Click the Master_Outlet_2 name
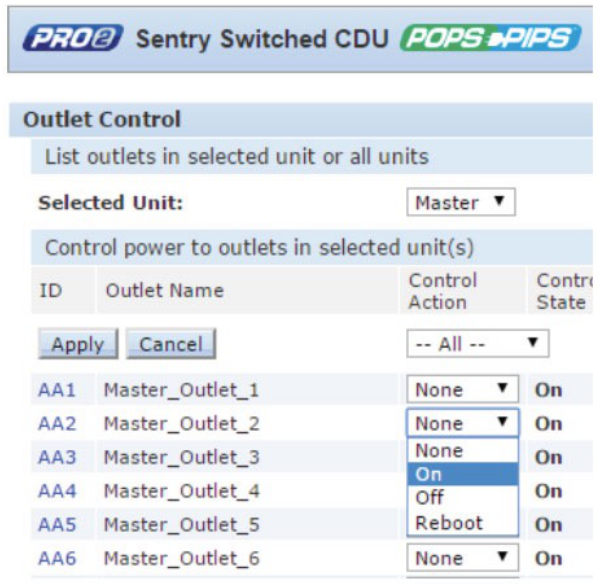Screen dimensions: 597x584 (182, 424)
